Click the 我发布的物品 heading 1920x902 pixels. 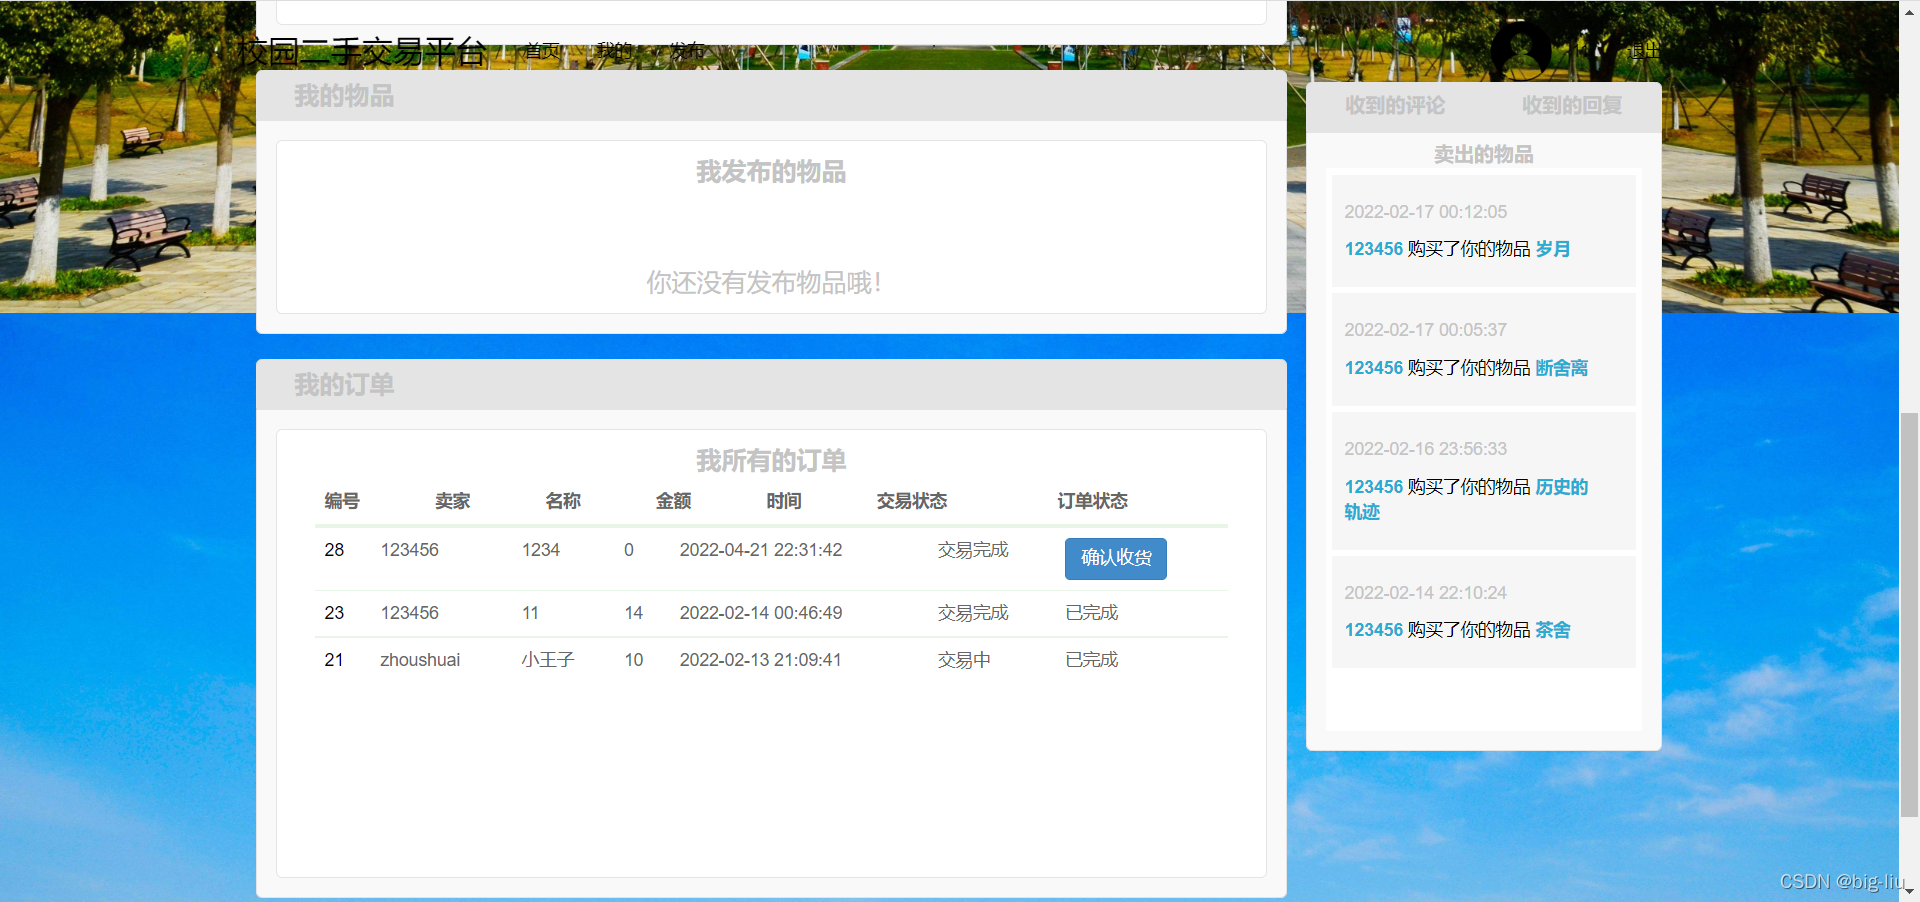(771, 173)
